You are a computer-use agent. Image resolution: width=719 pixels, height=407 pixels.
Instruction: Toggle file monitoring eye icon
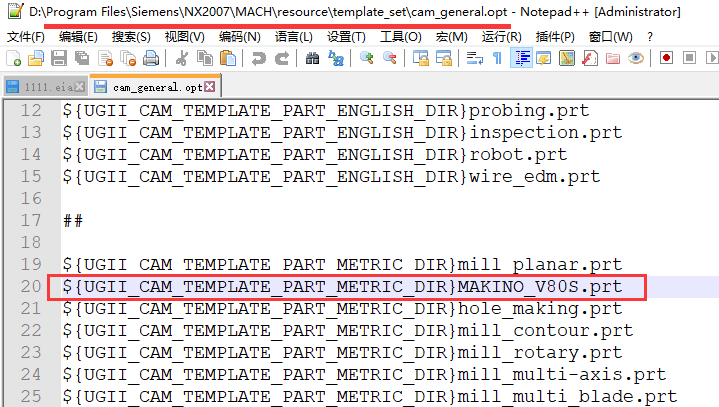click(x=636, y=58)
